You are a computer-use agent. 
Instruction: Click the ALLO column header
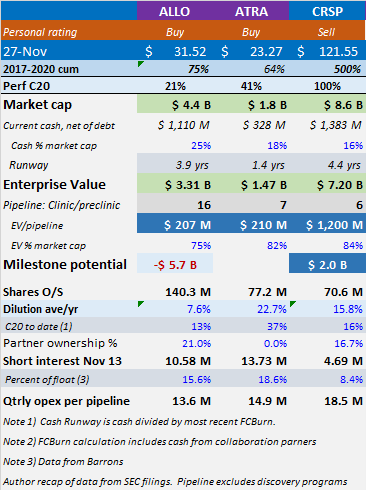click(x=175, y=11)
